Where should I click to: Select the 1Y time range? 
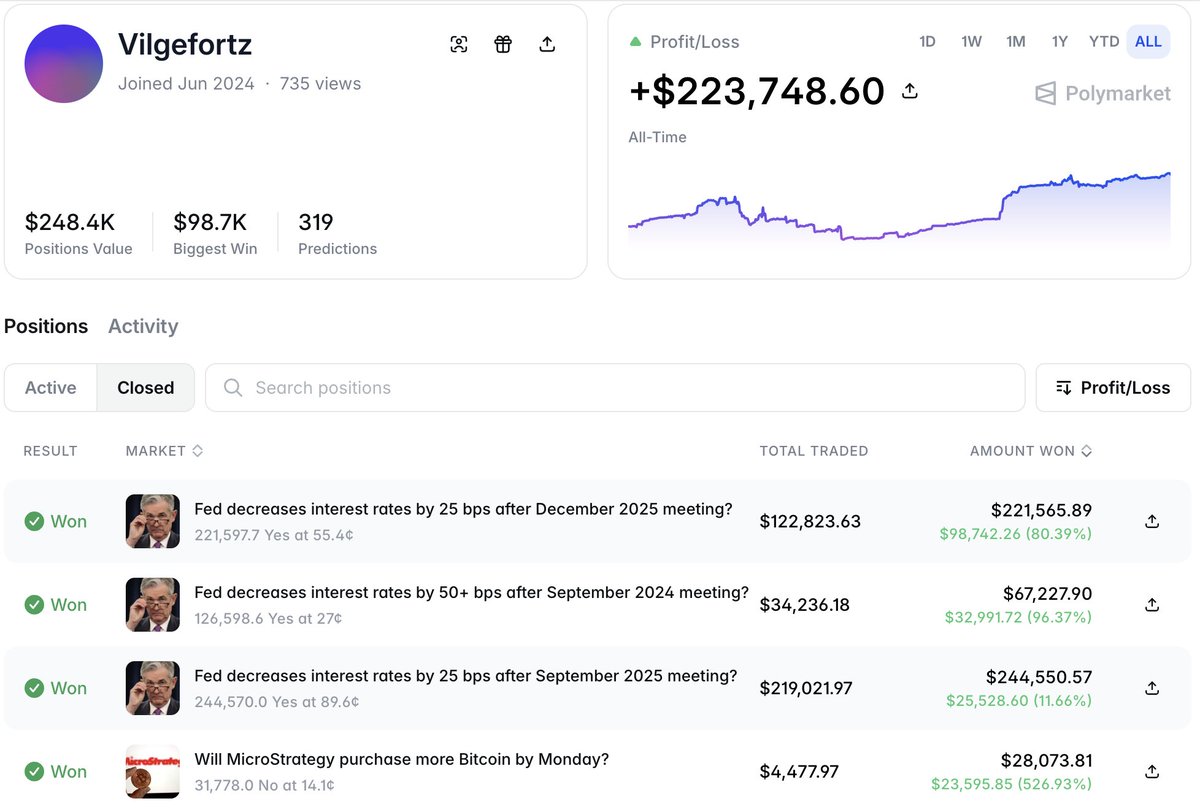(x=1060, y=42)
